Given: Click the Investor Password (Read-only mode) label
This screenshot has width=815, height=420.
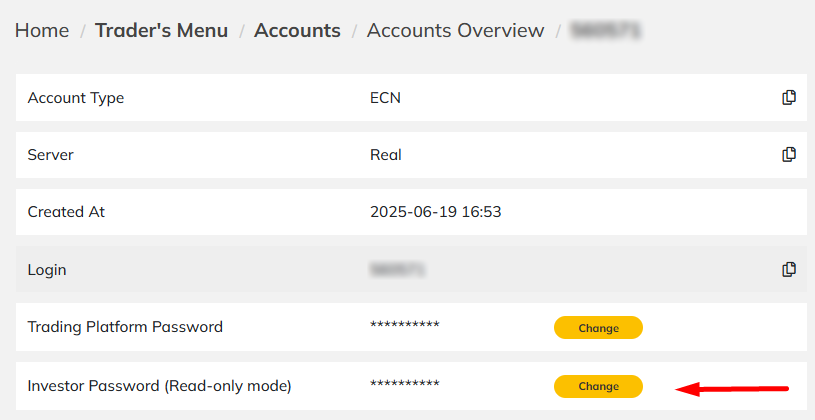Looking at the screenshot, I should (x=160, y=386).
